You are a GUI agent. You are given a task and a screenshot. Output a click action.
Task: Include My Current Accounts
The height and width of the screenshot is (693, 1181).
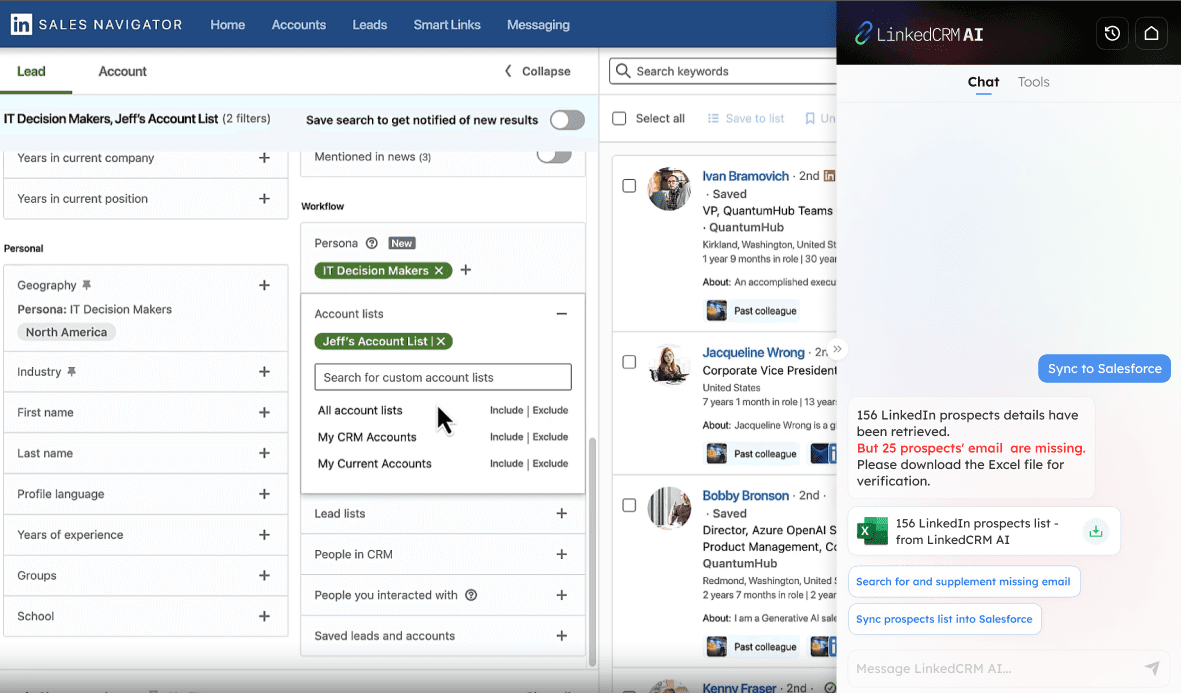[x=506, y=463]
